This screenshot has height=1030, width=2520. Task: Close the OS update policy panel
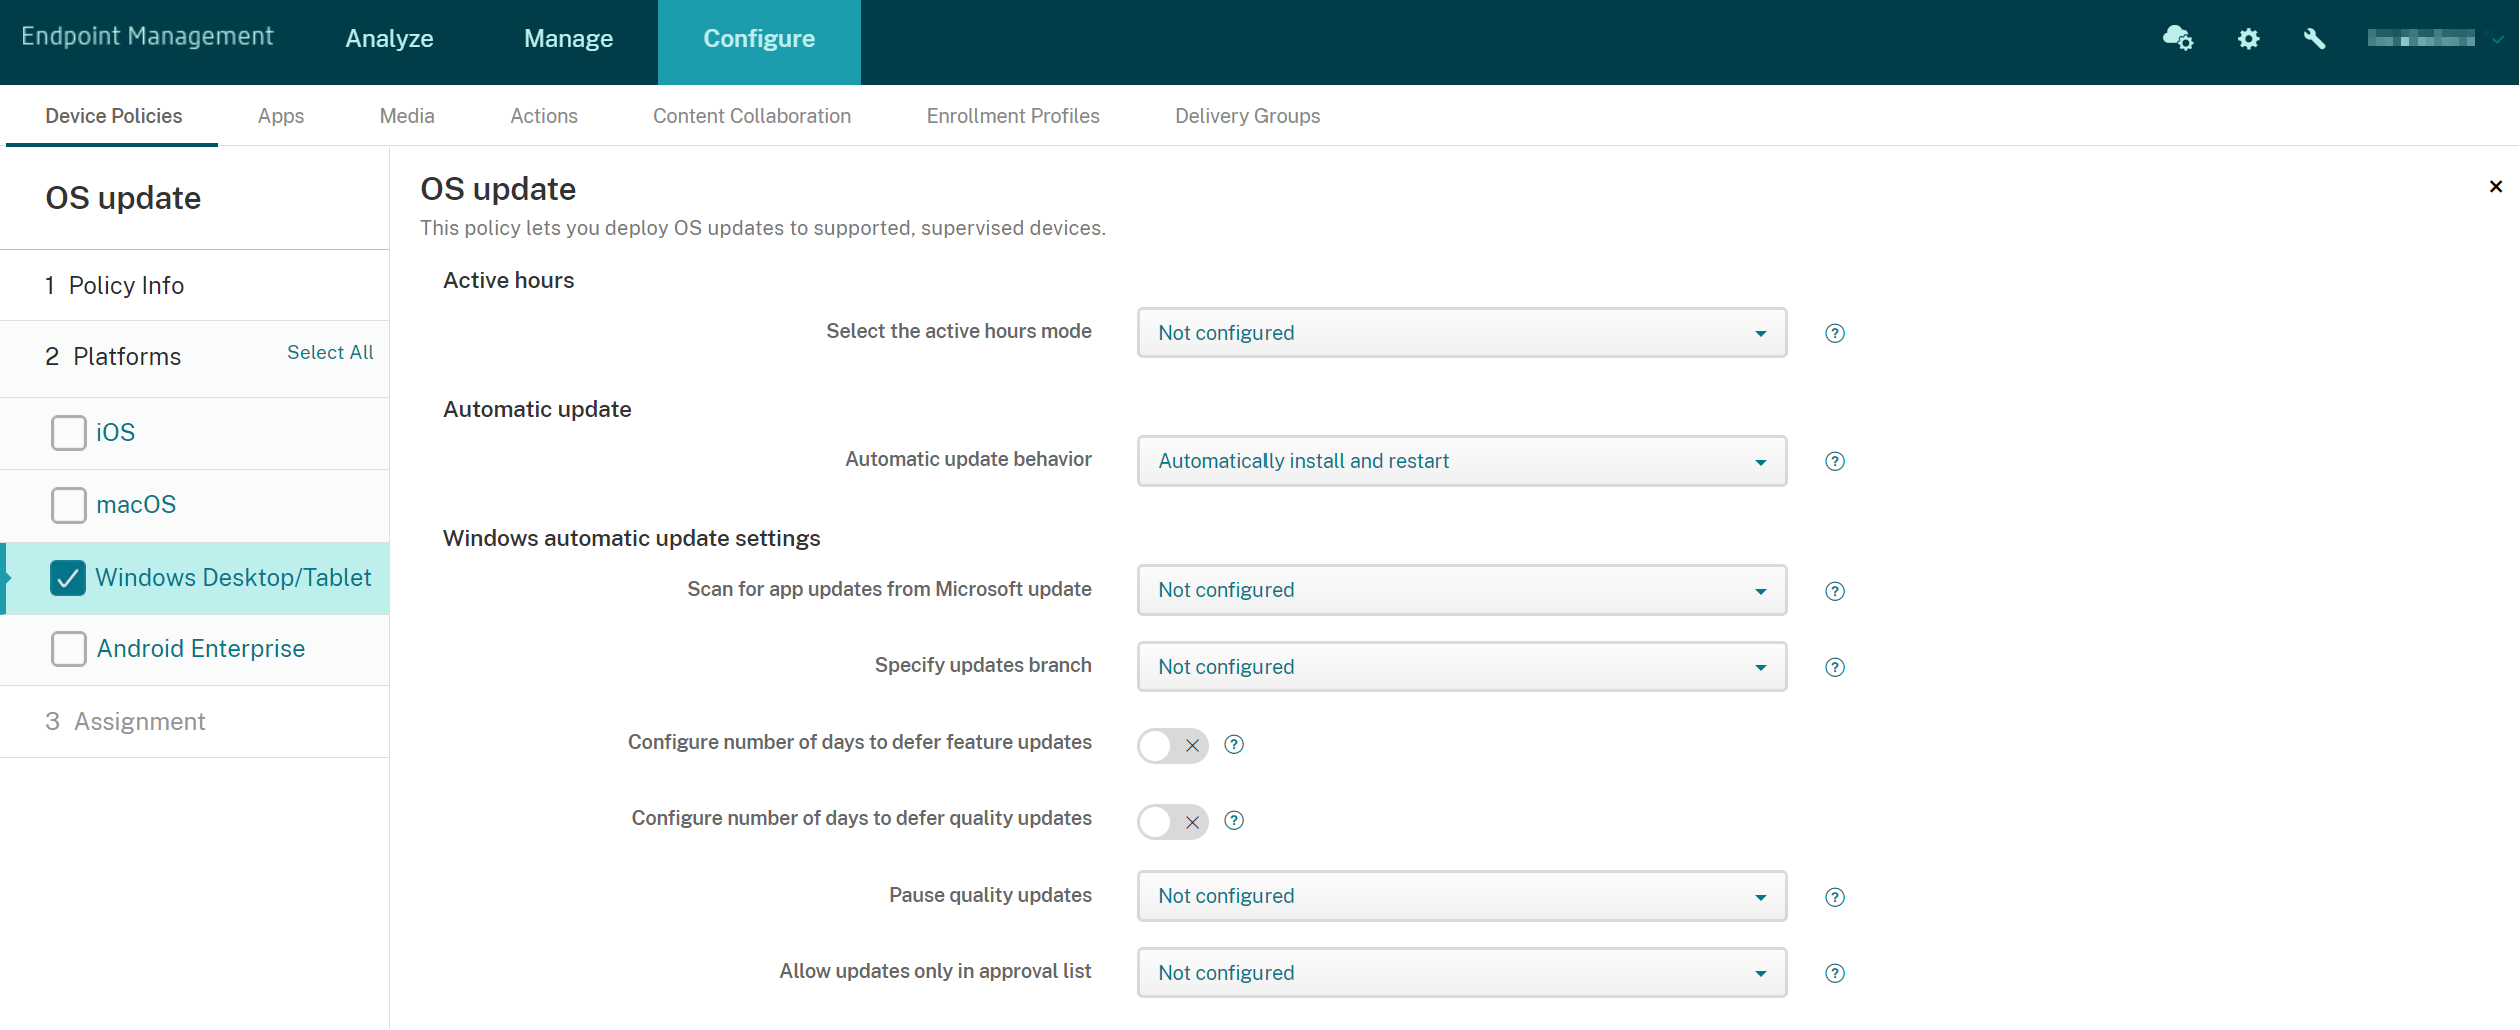point(2495,187)
